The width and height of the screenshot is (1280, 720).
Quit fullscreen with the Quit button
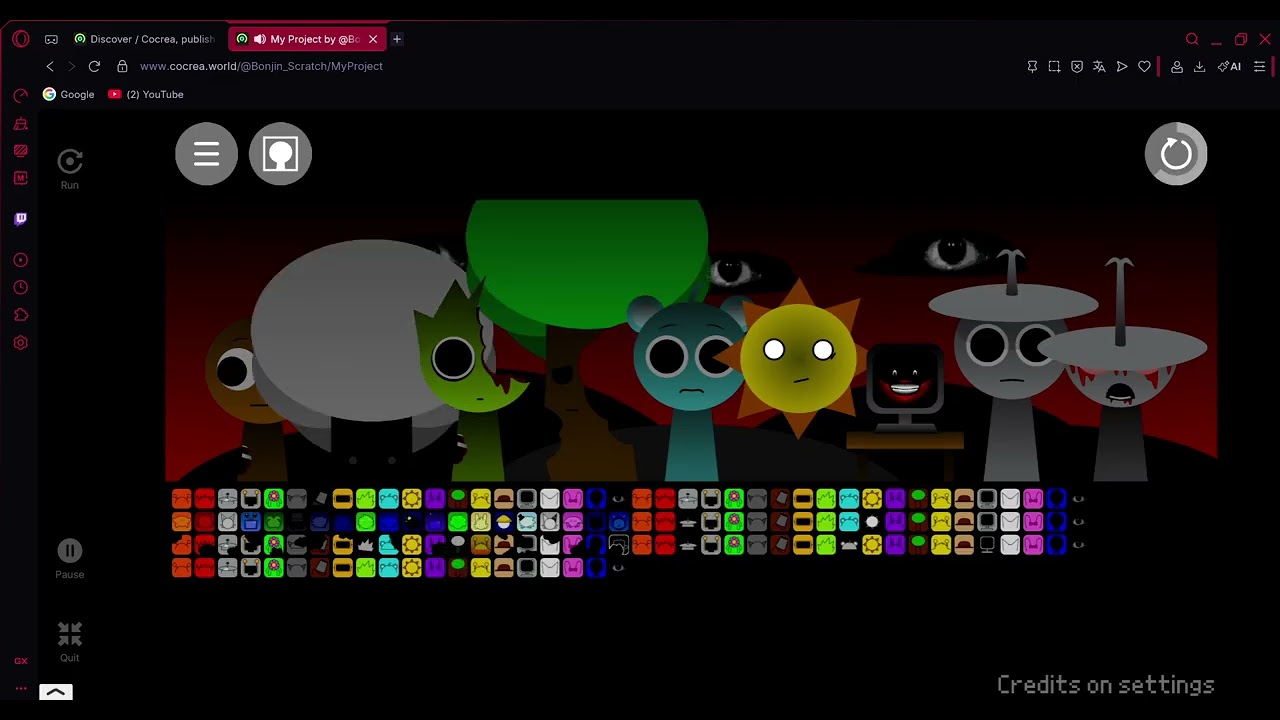point(69,641)
